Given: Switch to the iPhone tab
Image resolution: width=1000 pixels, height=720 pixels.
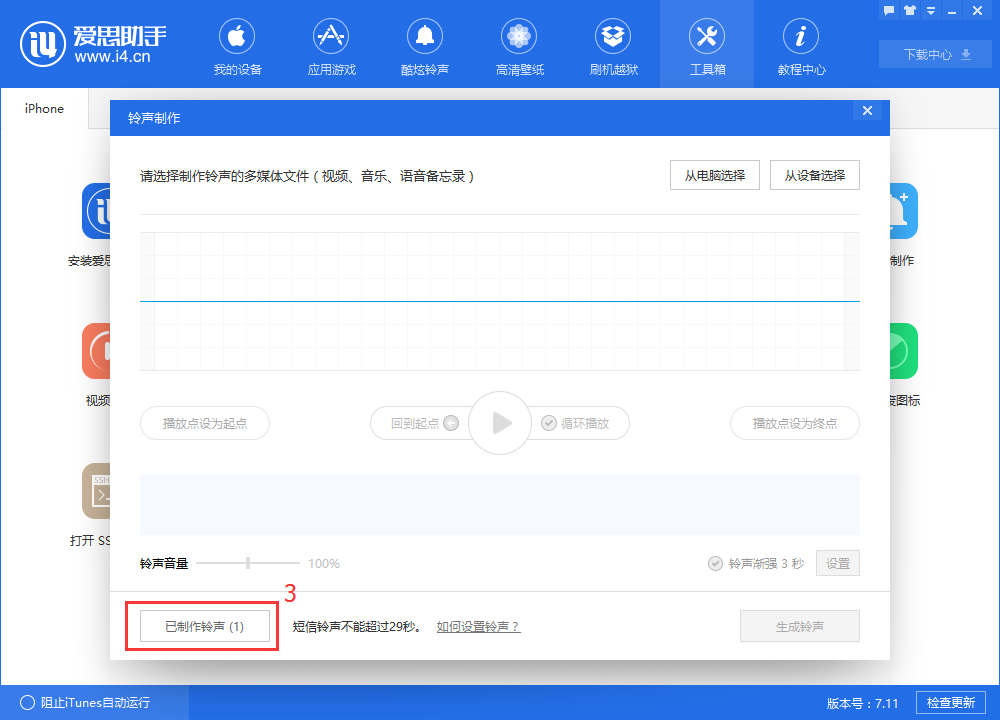Looking at the screenshot, I should 43,108.
